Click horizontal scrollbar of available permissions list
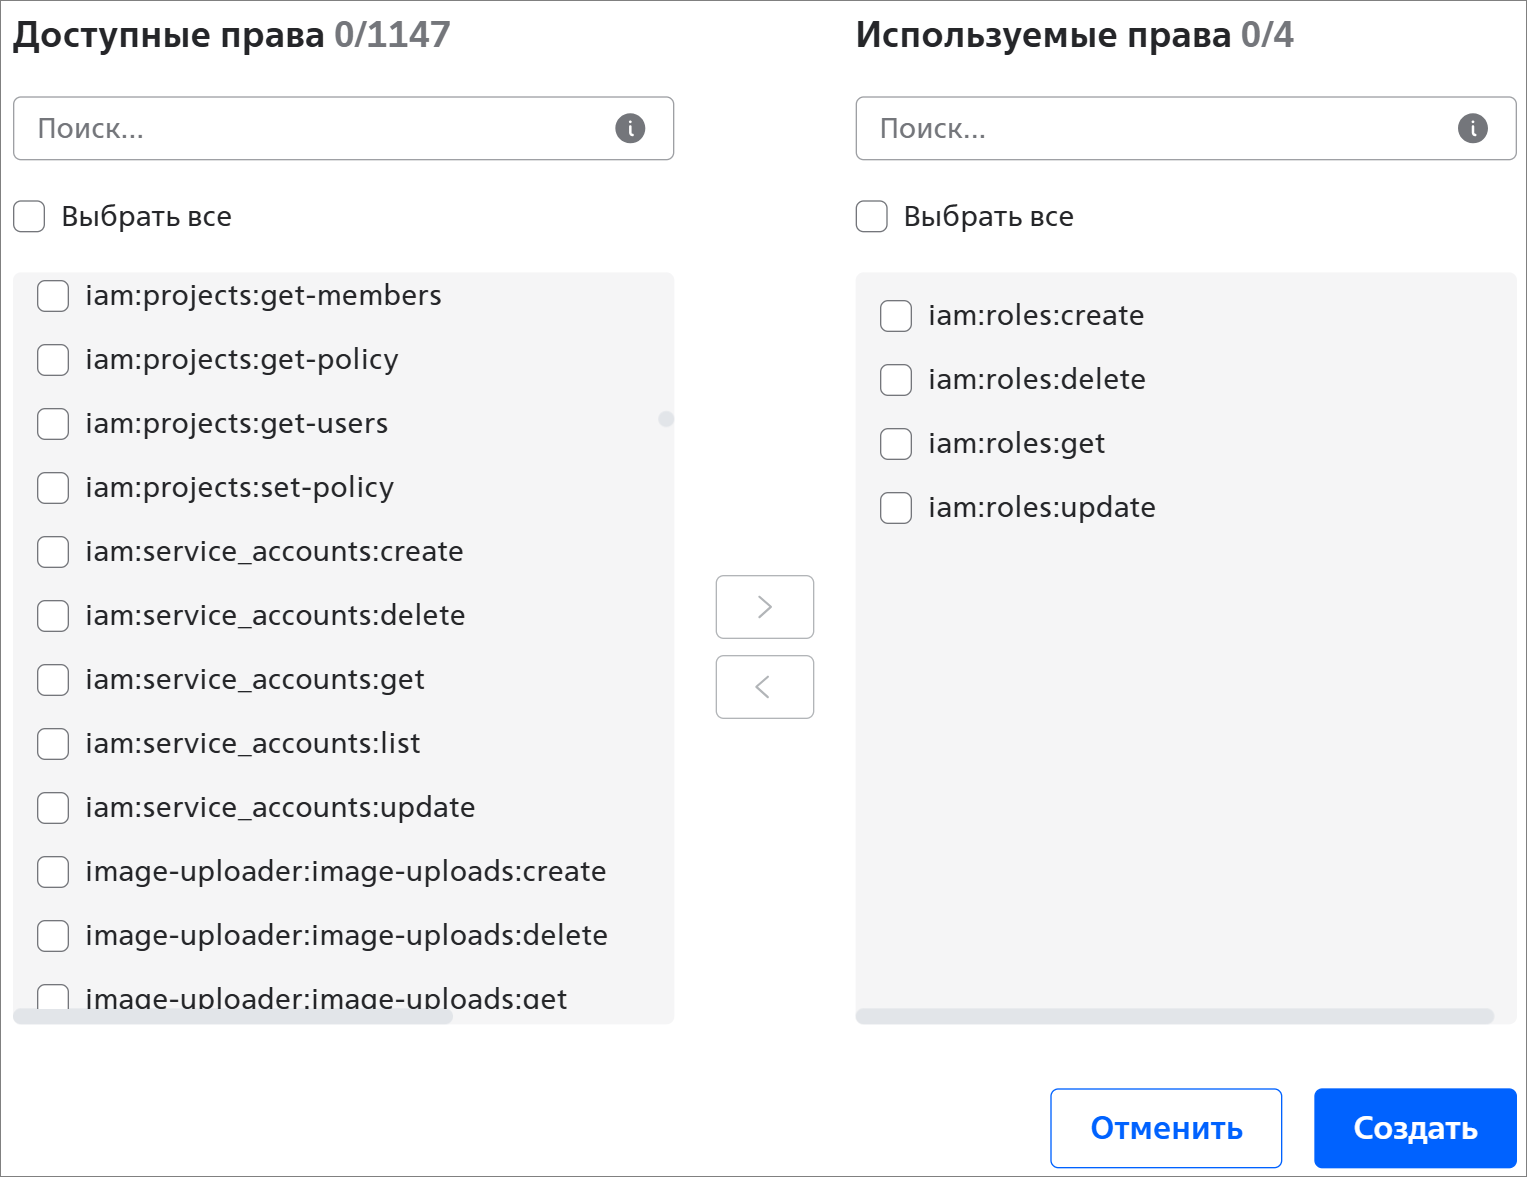 (x=233, y=1016)
